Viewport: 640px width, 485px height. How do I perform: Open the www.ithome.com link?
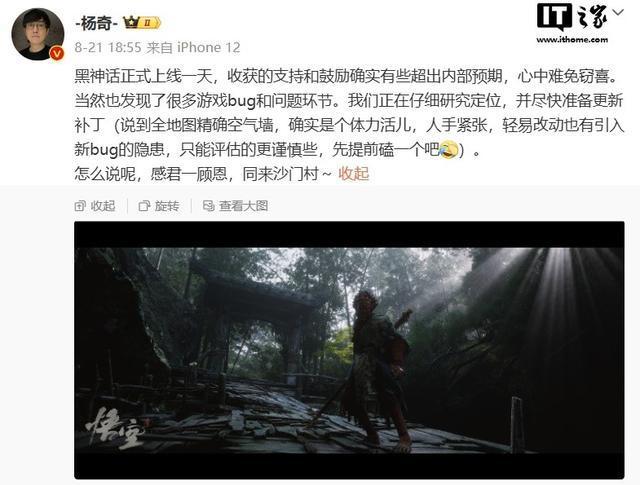tap(572, 40)
